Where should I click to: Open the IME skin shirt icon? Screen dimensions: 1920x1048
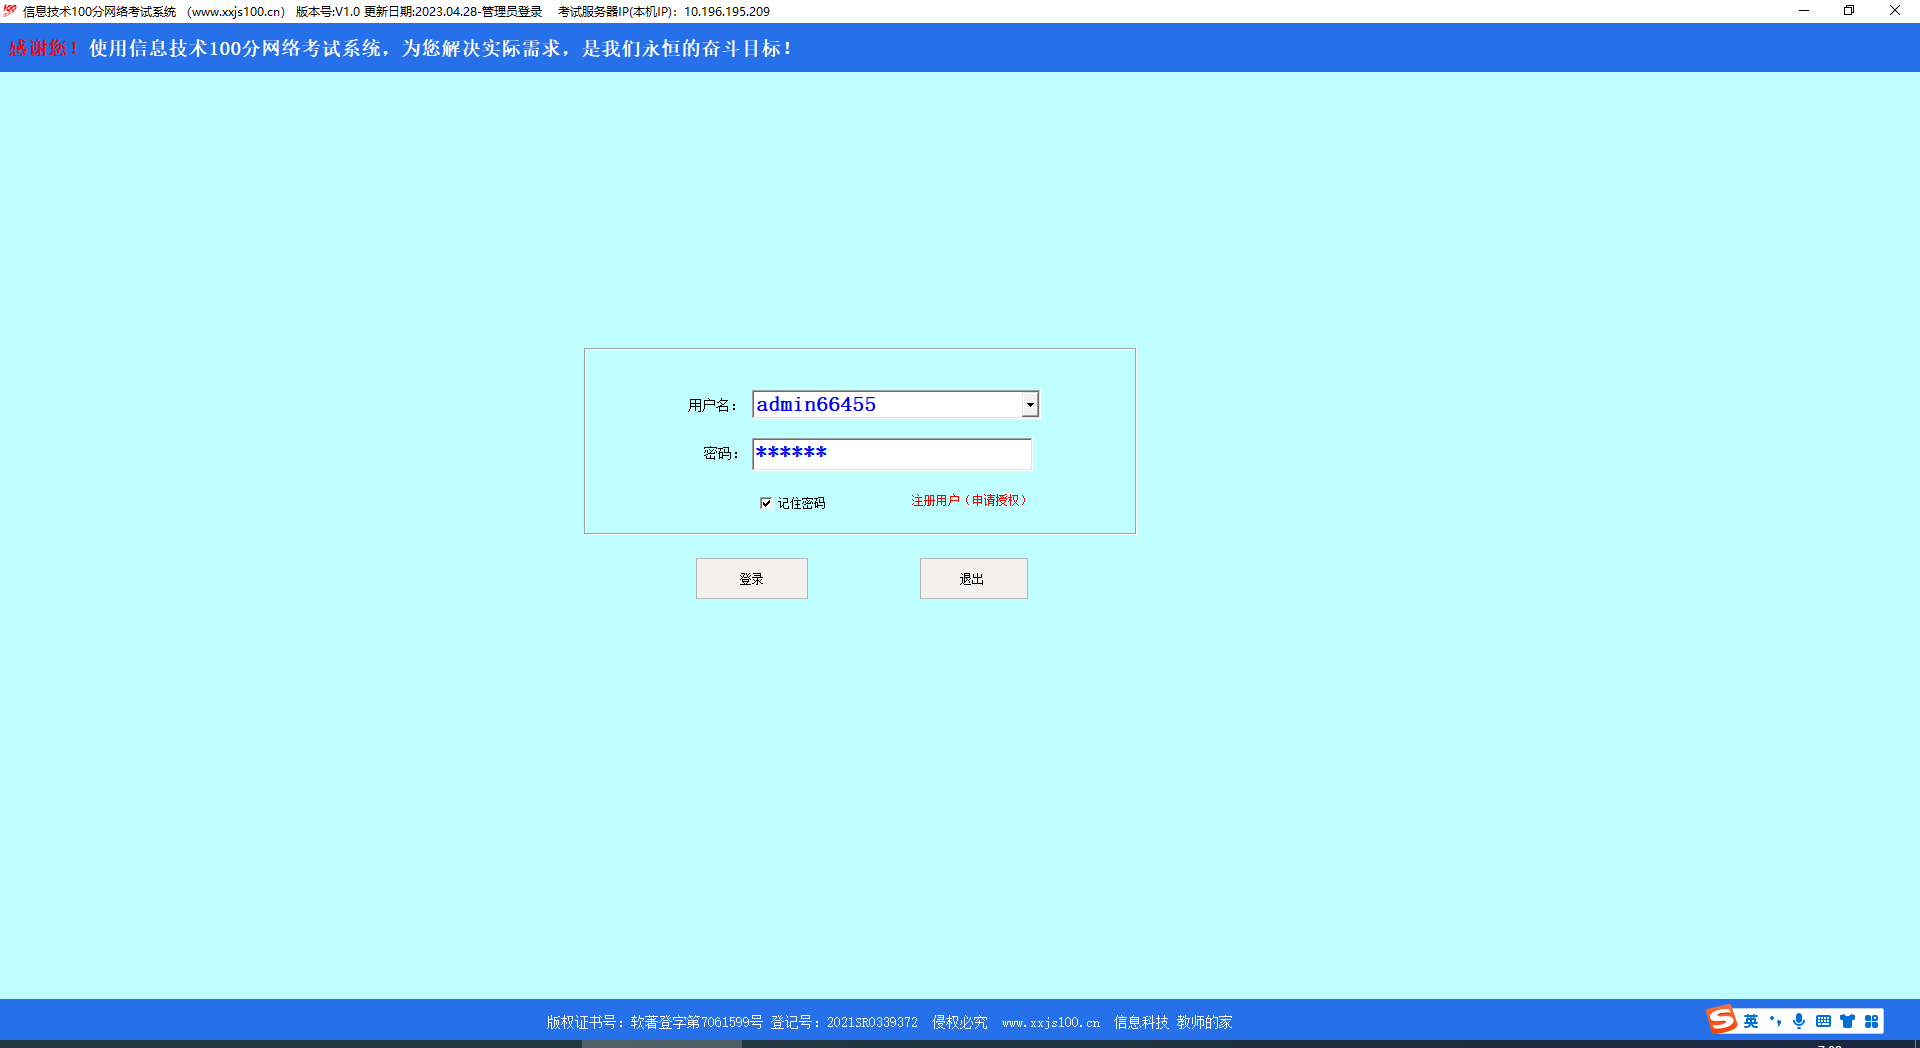1847,1021
